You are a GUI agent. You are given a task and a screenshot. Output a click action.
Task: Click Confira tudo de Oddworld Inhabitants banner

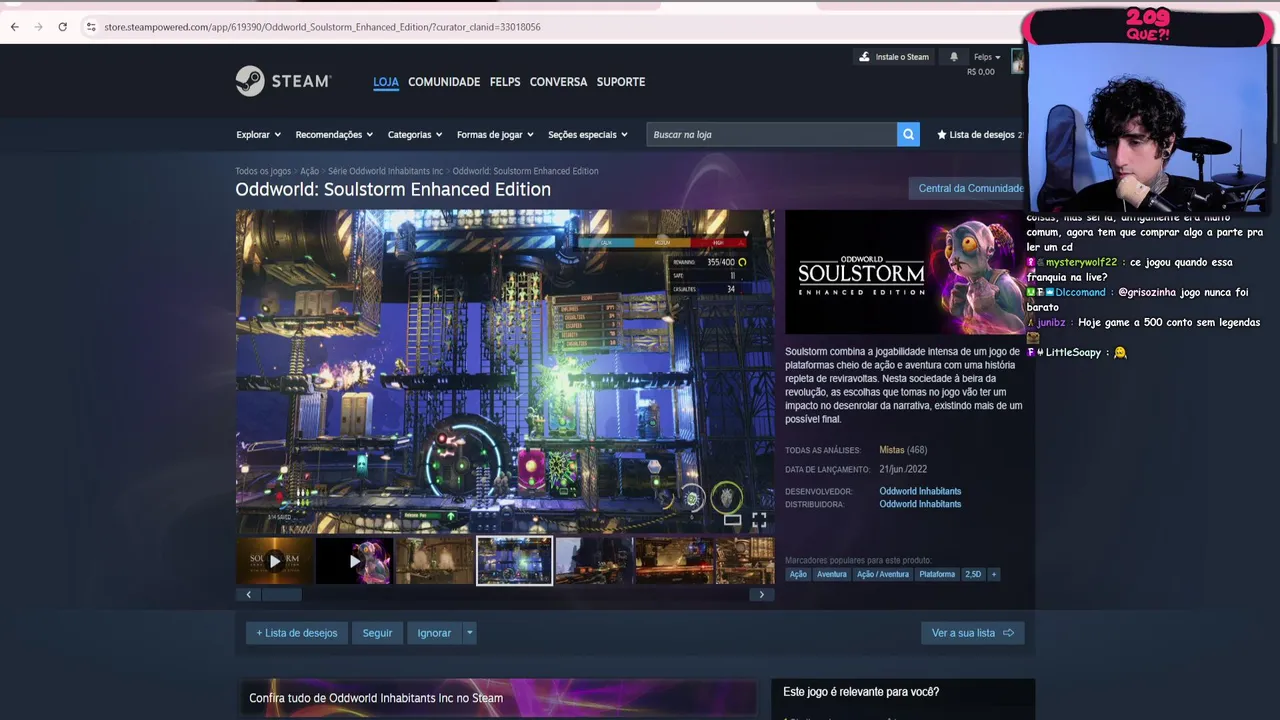pyautogui.click(x=496, y=698)
